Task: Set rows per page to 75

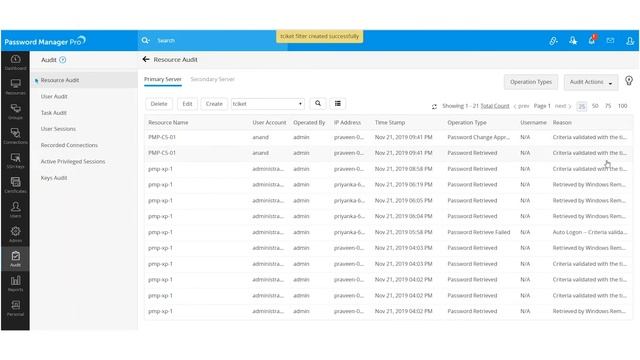Action: (608, 106)
